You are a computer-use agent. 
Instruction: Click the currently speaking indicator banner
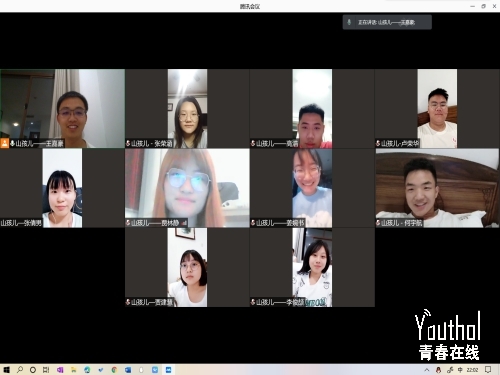coord(387,22)
